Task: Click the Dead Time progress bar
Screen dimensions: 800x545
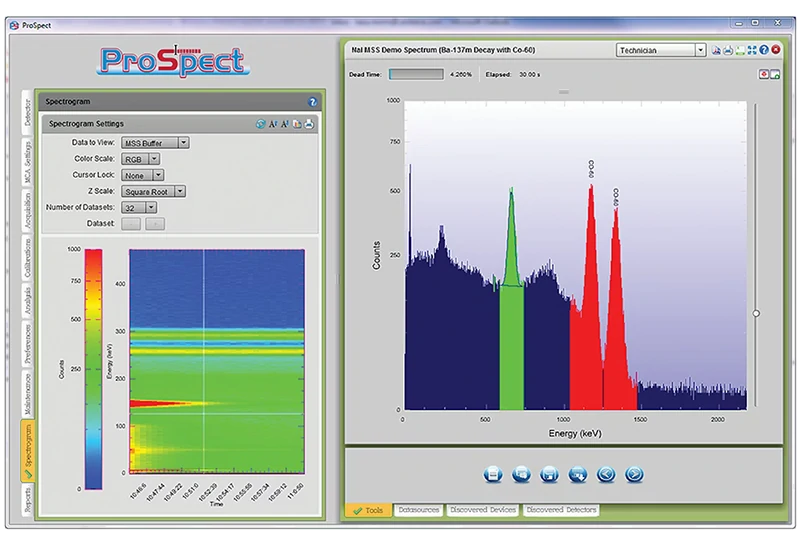Action: 416,75
